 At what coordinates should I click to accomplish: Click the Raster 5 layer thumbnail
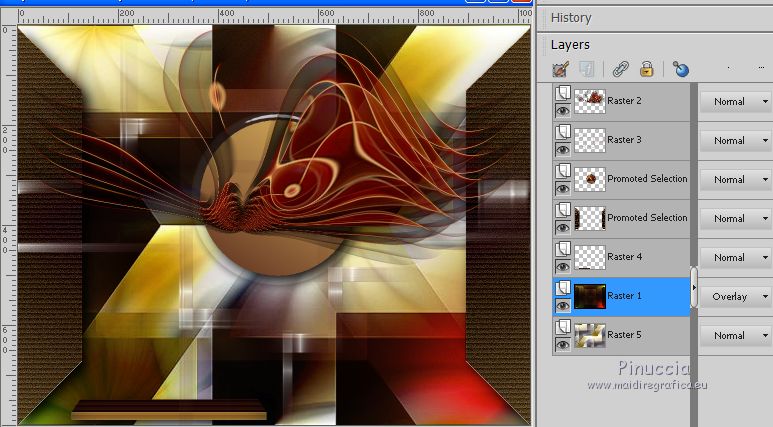coord(590,335)
